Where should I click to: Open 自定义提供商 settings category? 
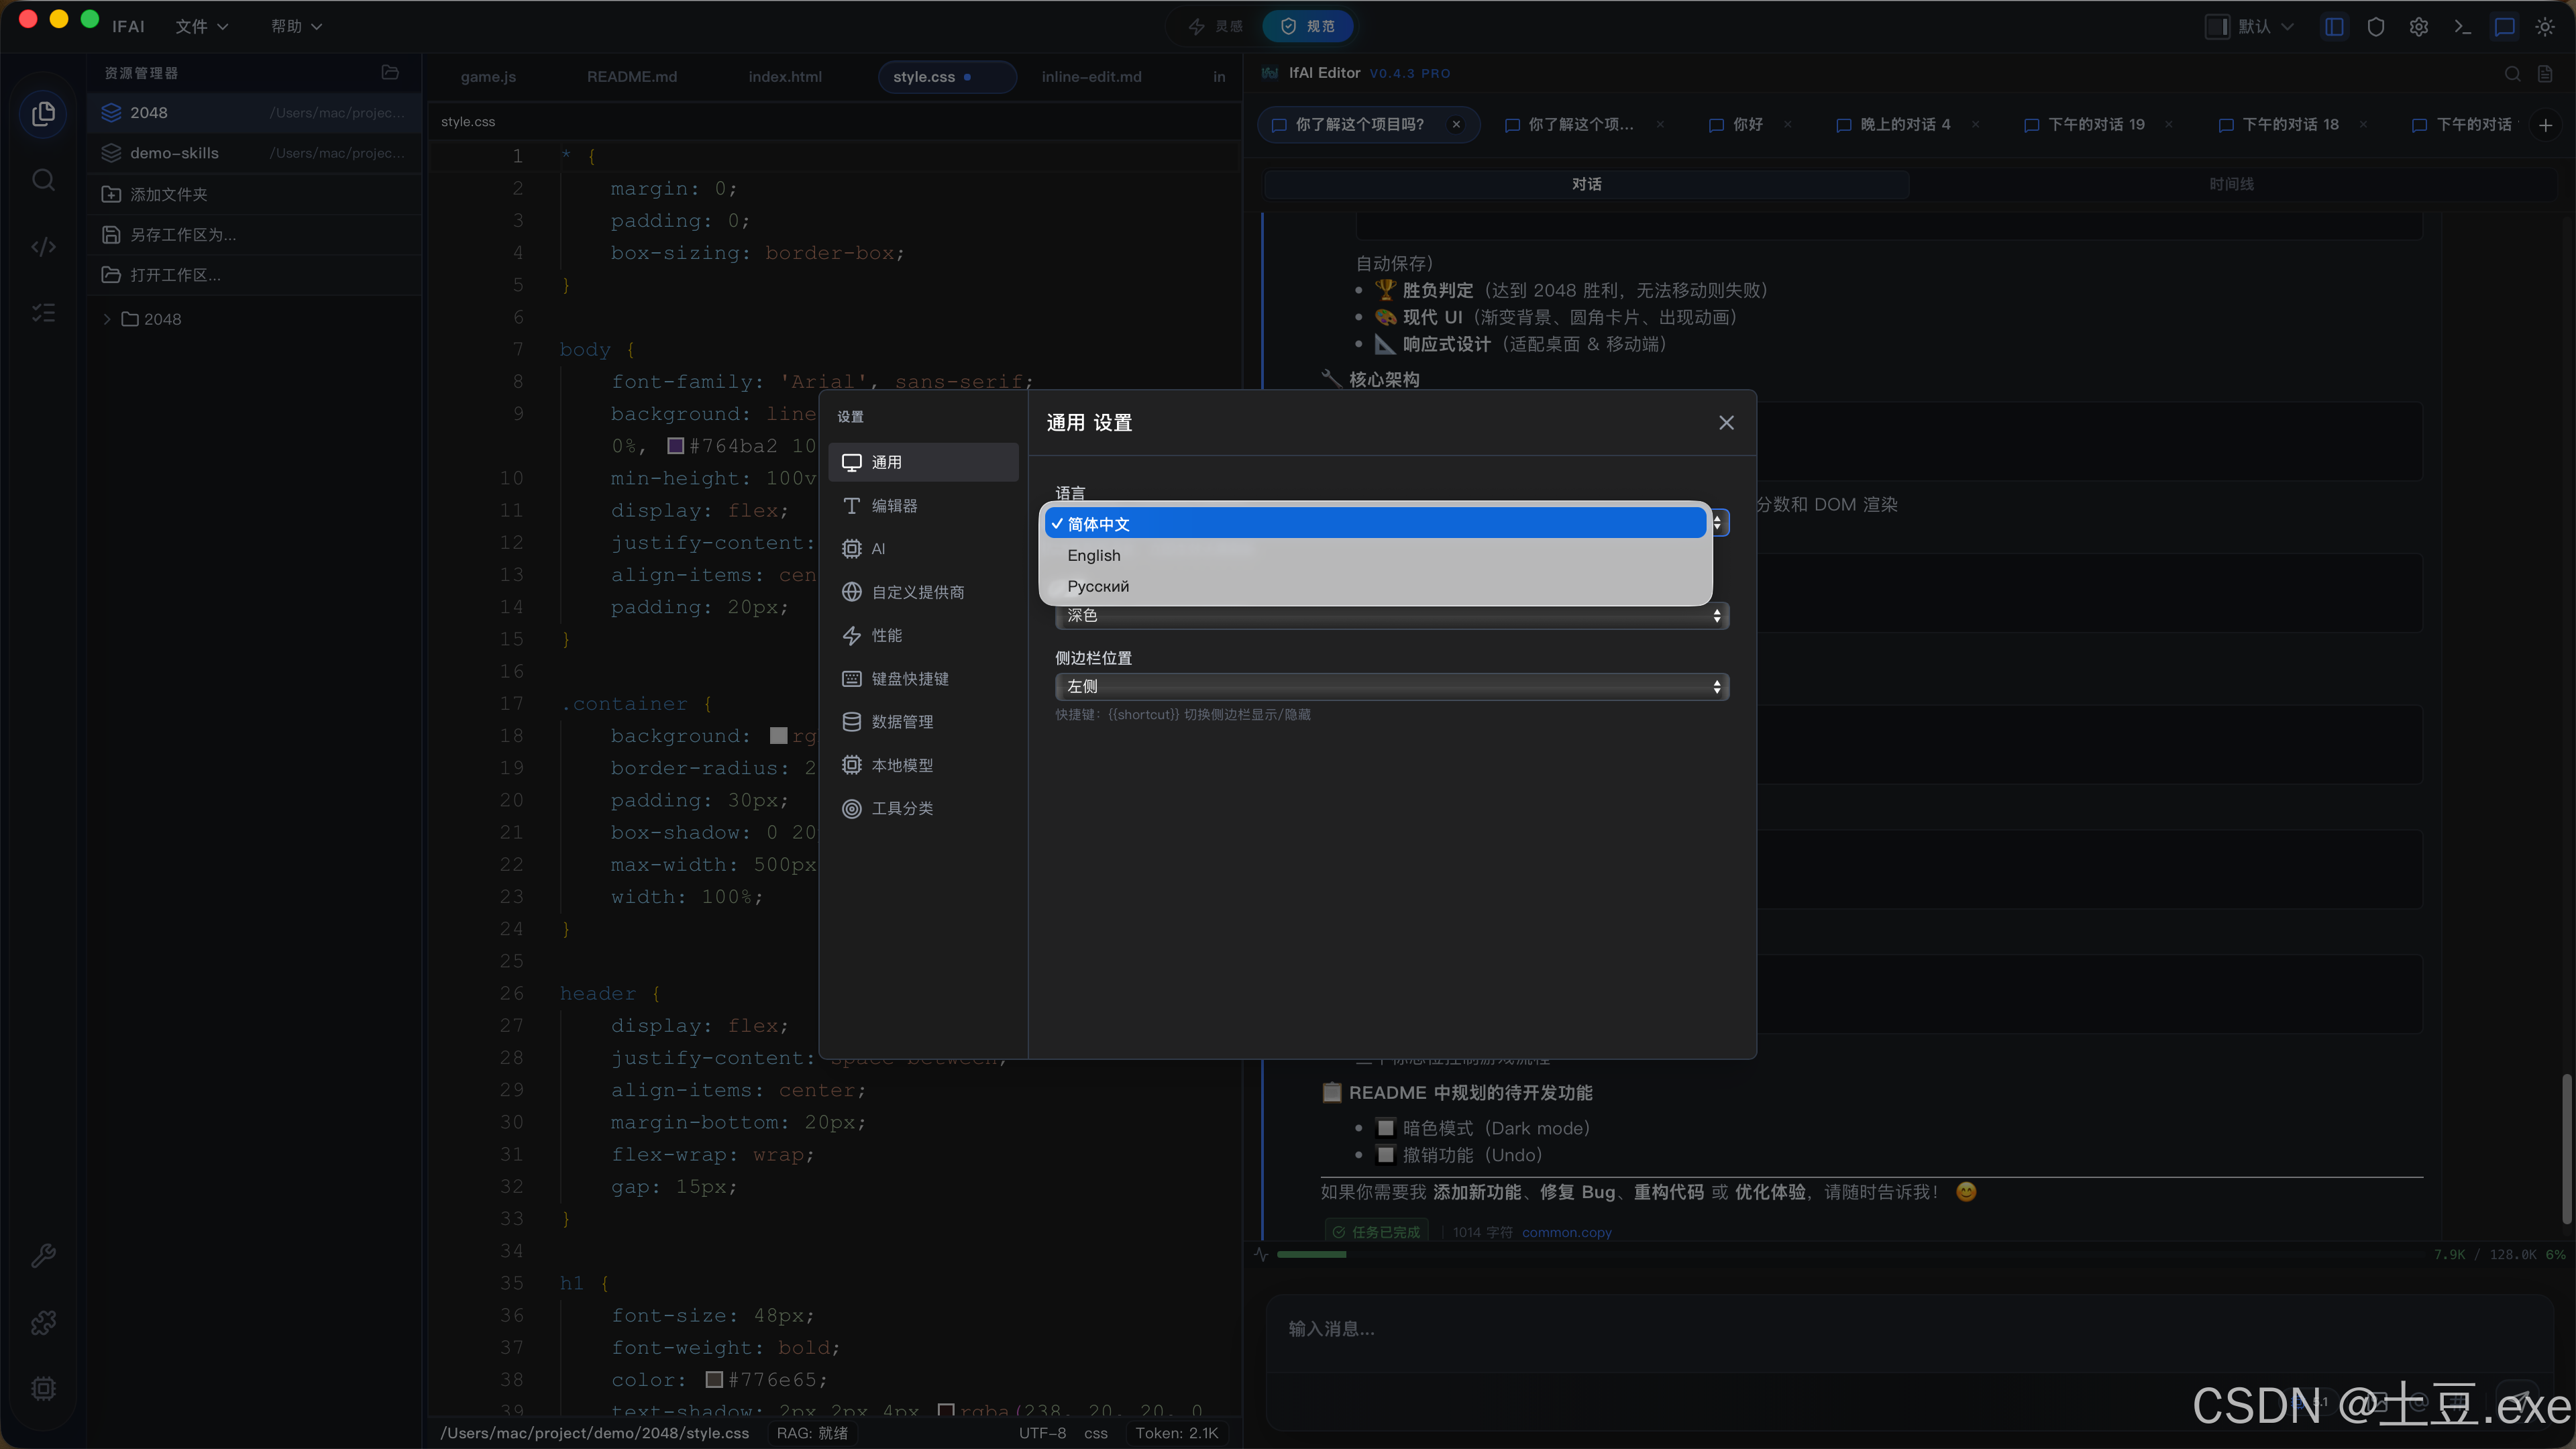click(x=923, y=592)
